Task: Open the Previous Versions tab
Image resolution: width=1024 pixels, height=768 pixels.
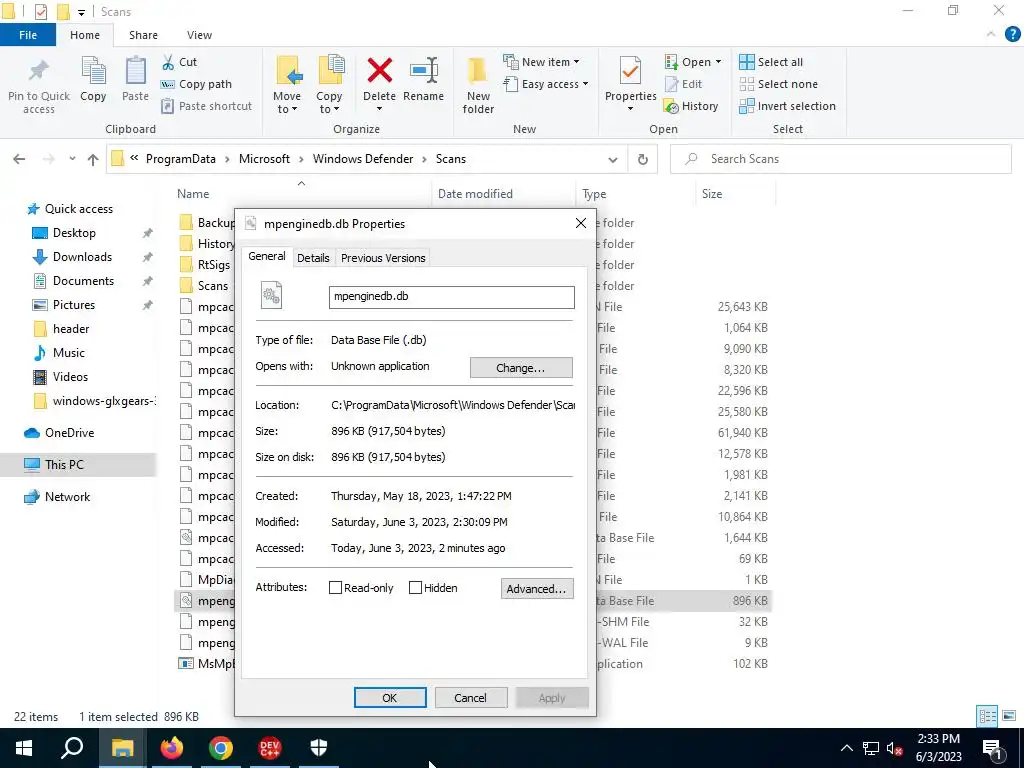Action: tap(383, 258)
